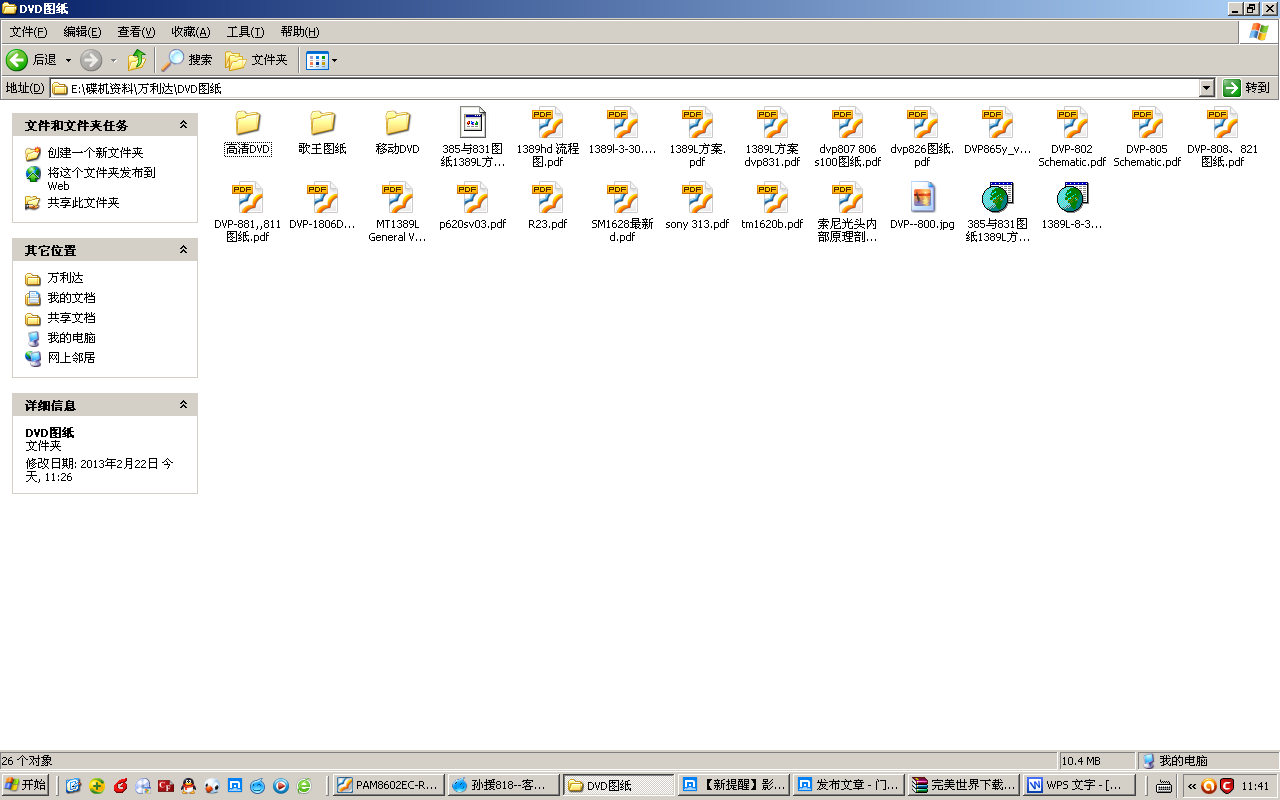
Task: Click the 开始 Start button
Action: 26,785
